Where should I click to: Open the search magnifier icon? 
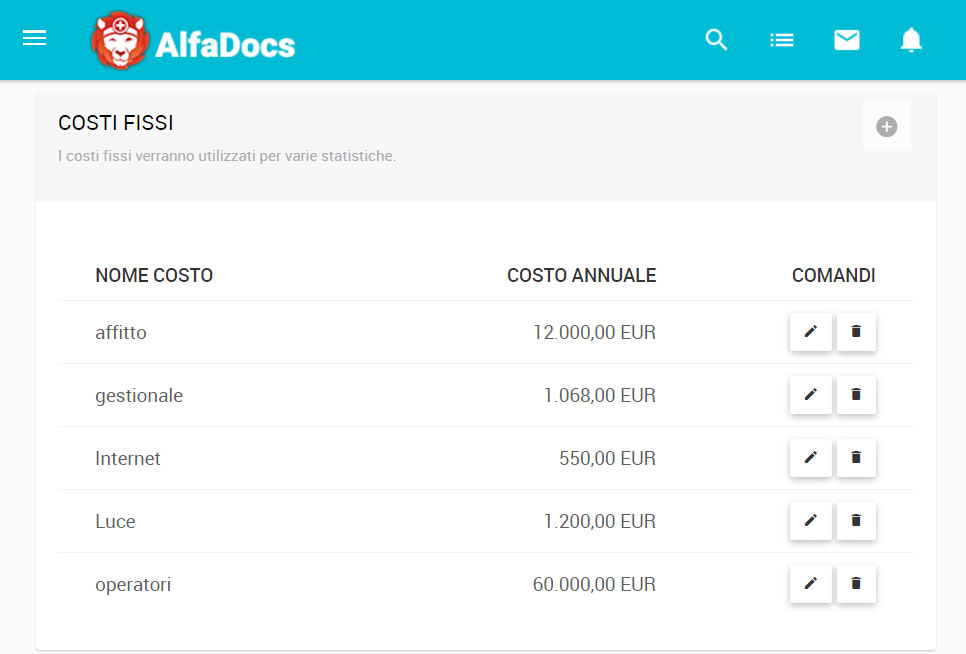716,40
